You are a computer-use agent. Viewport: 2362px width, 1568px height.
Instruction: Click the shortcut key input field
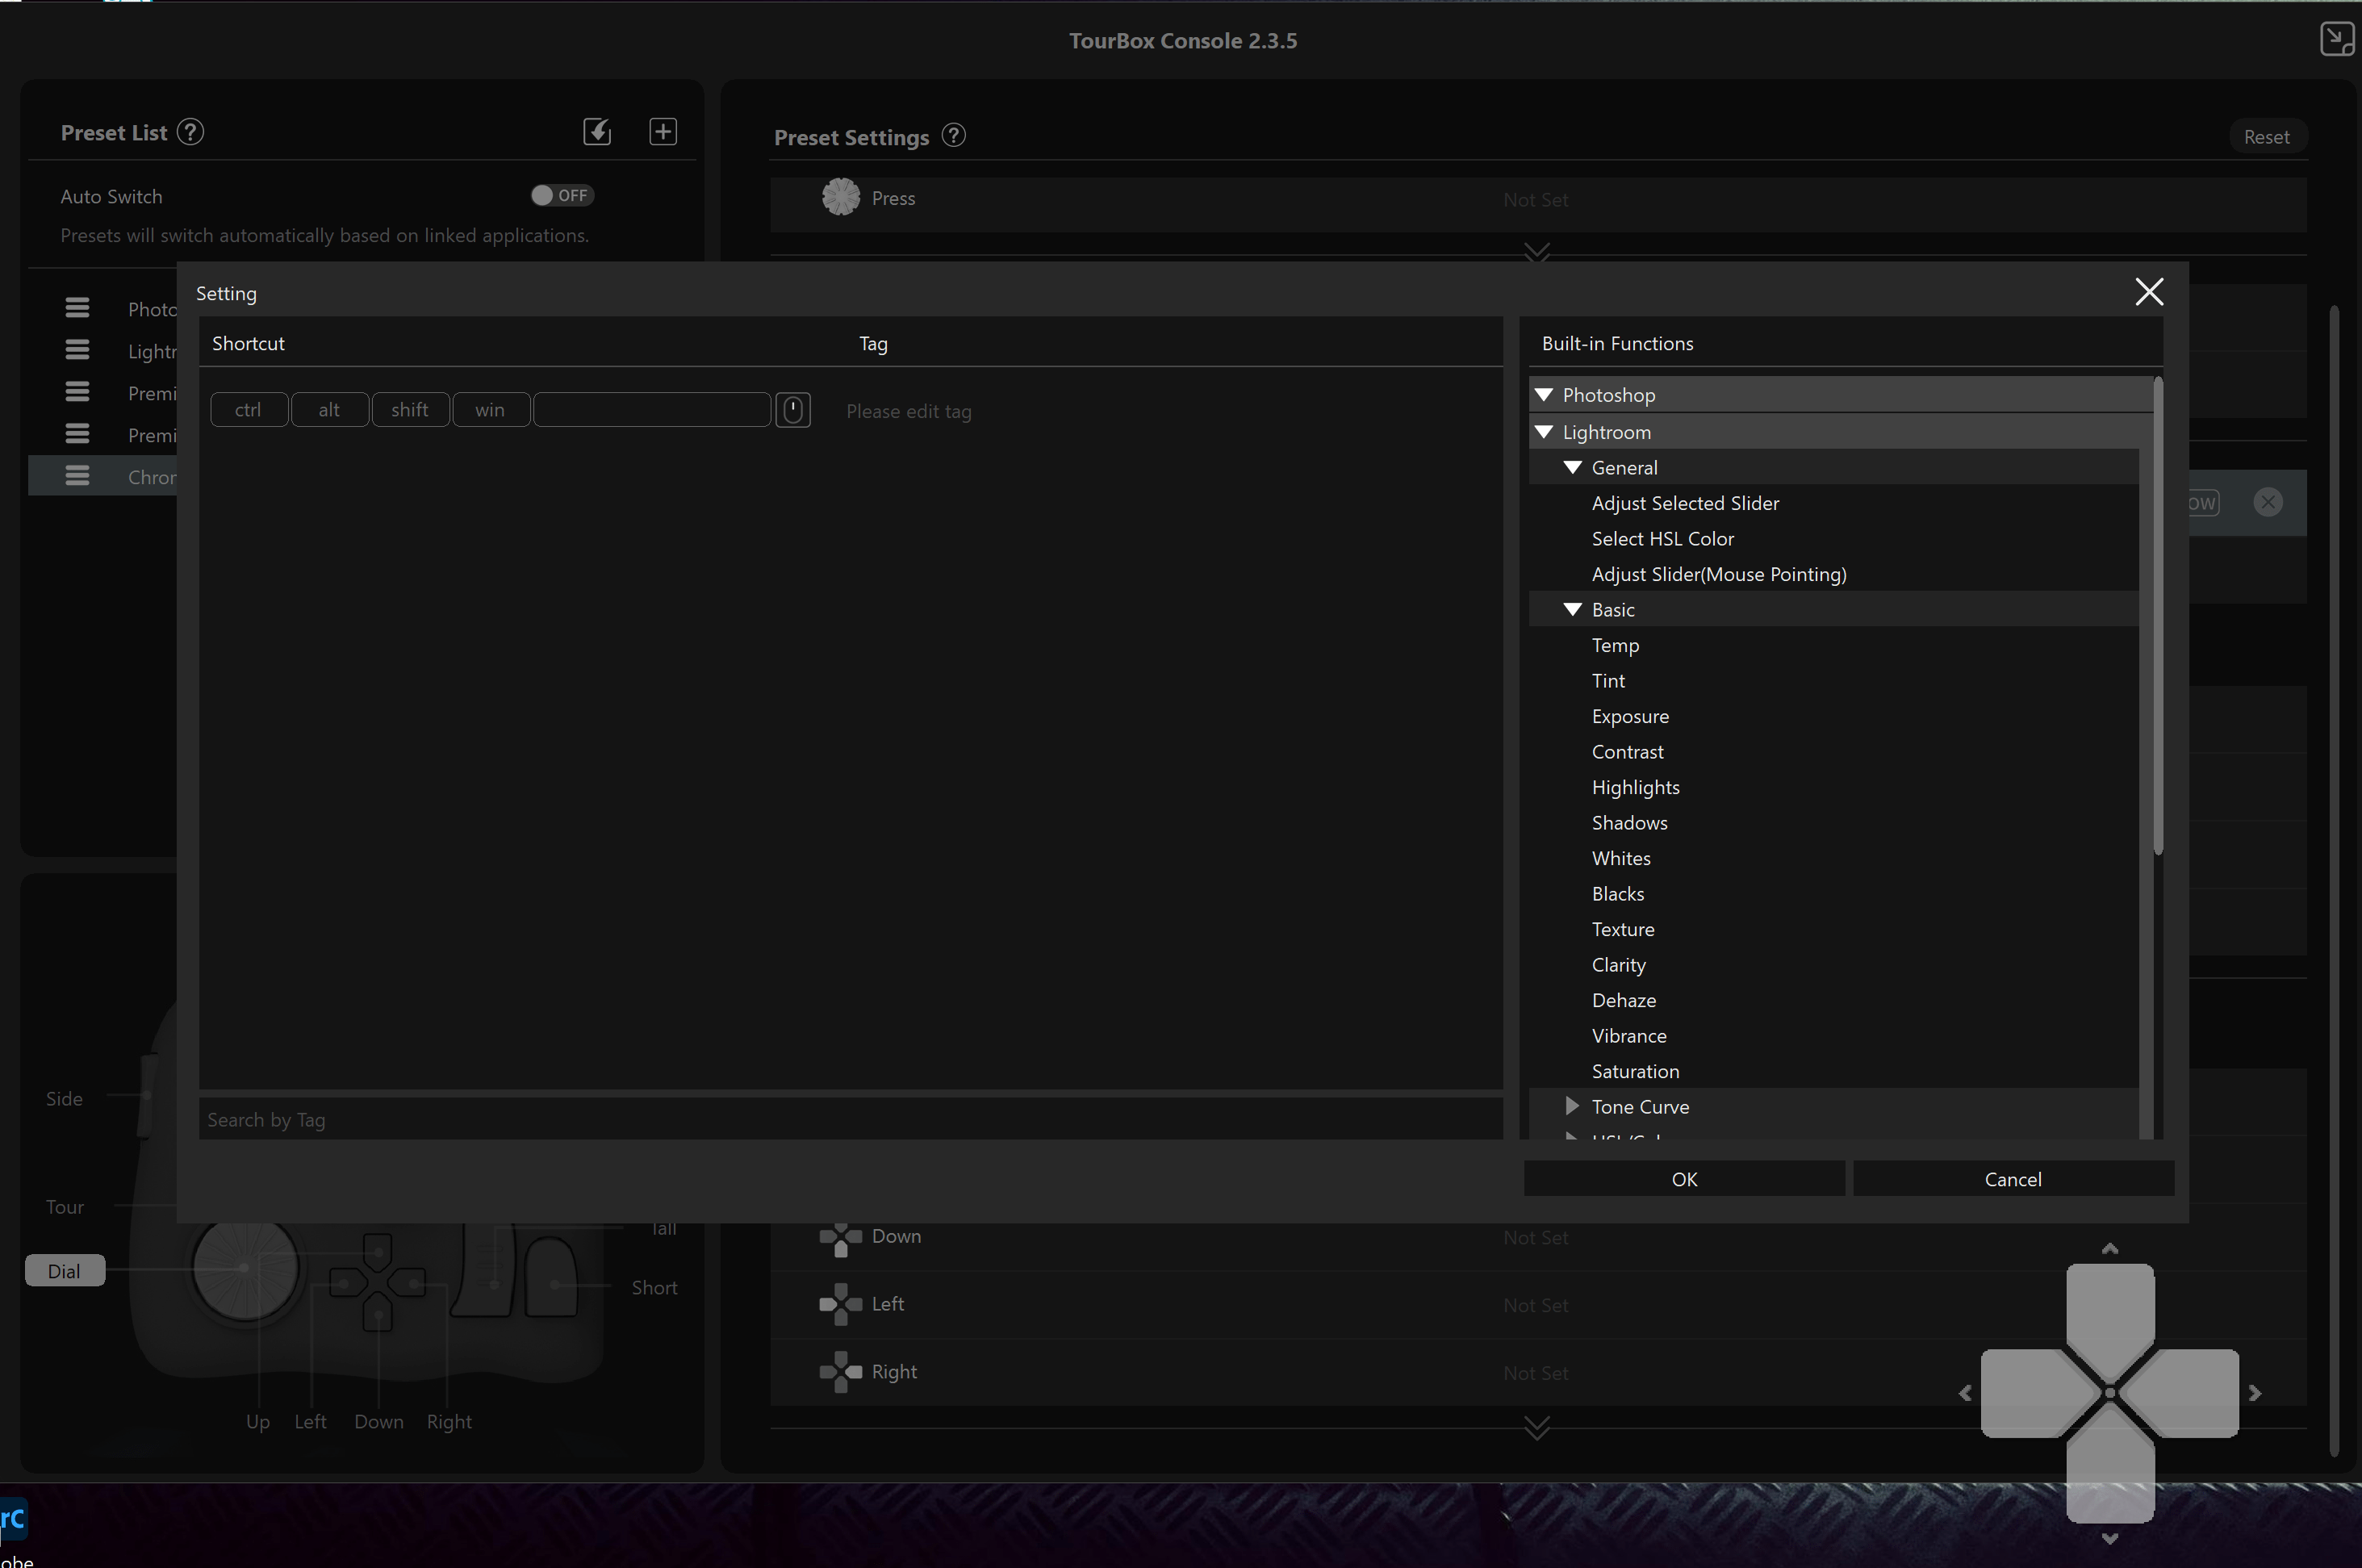tap(652, 410)
